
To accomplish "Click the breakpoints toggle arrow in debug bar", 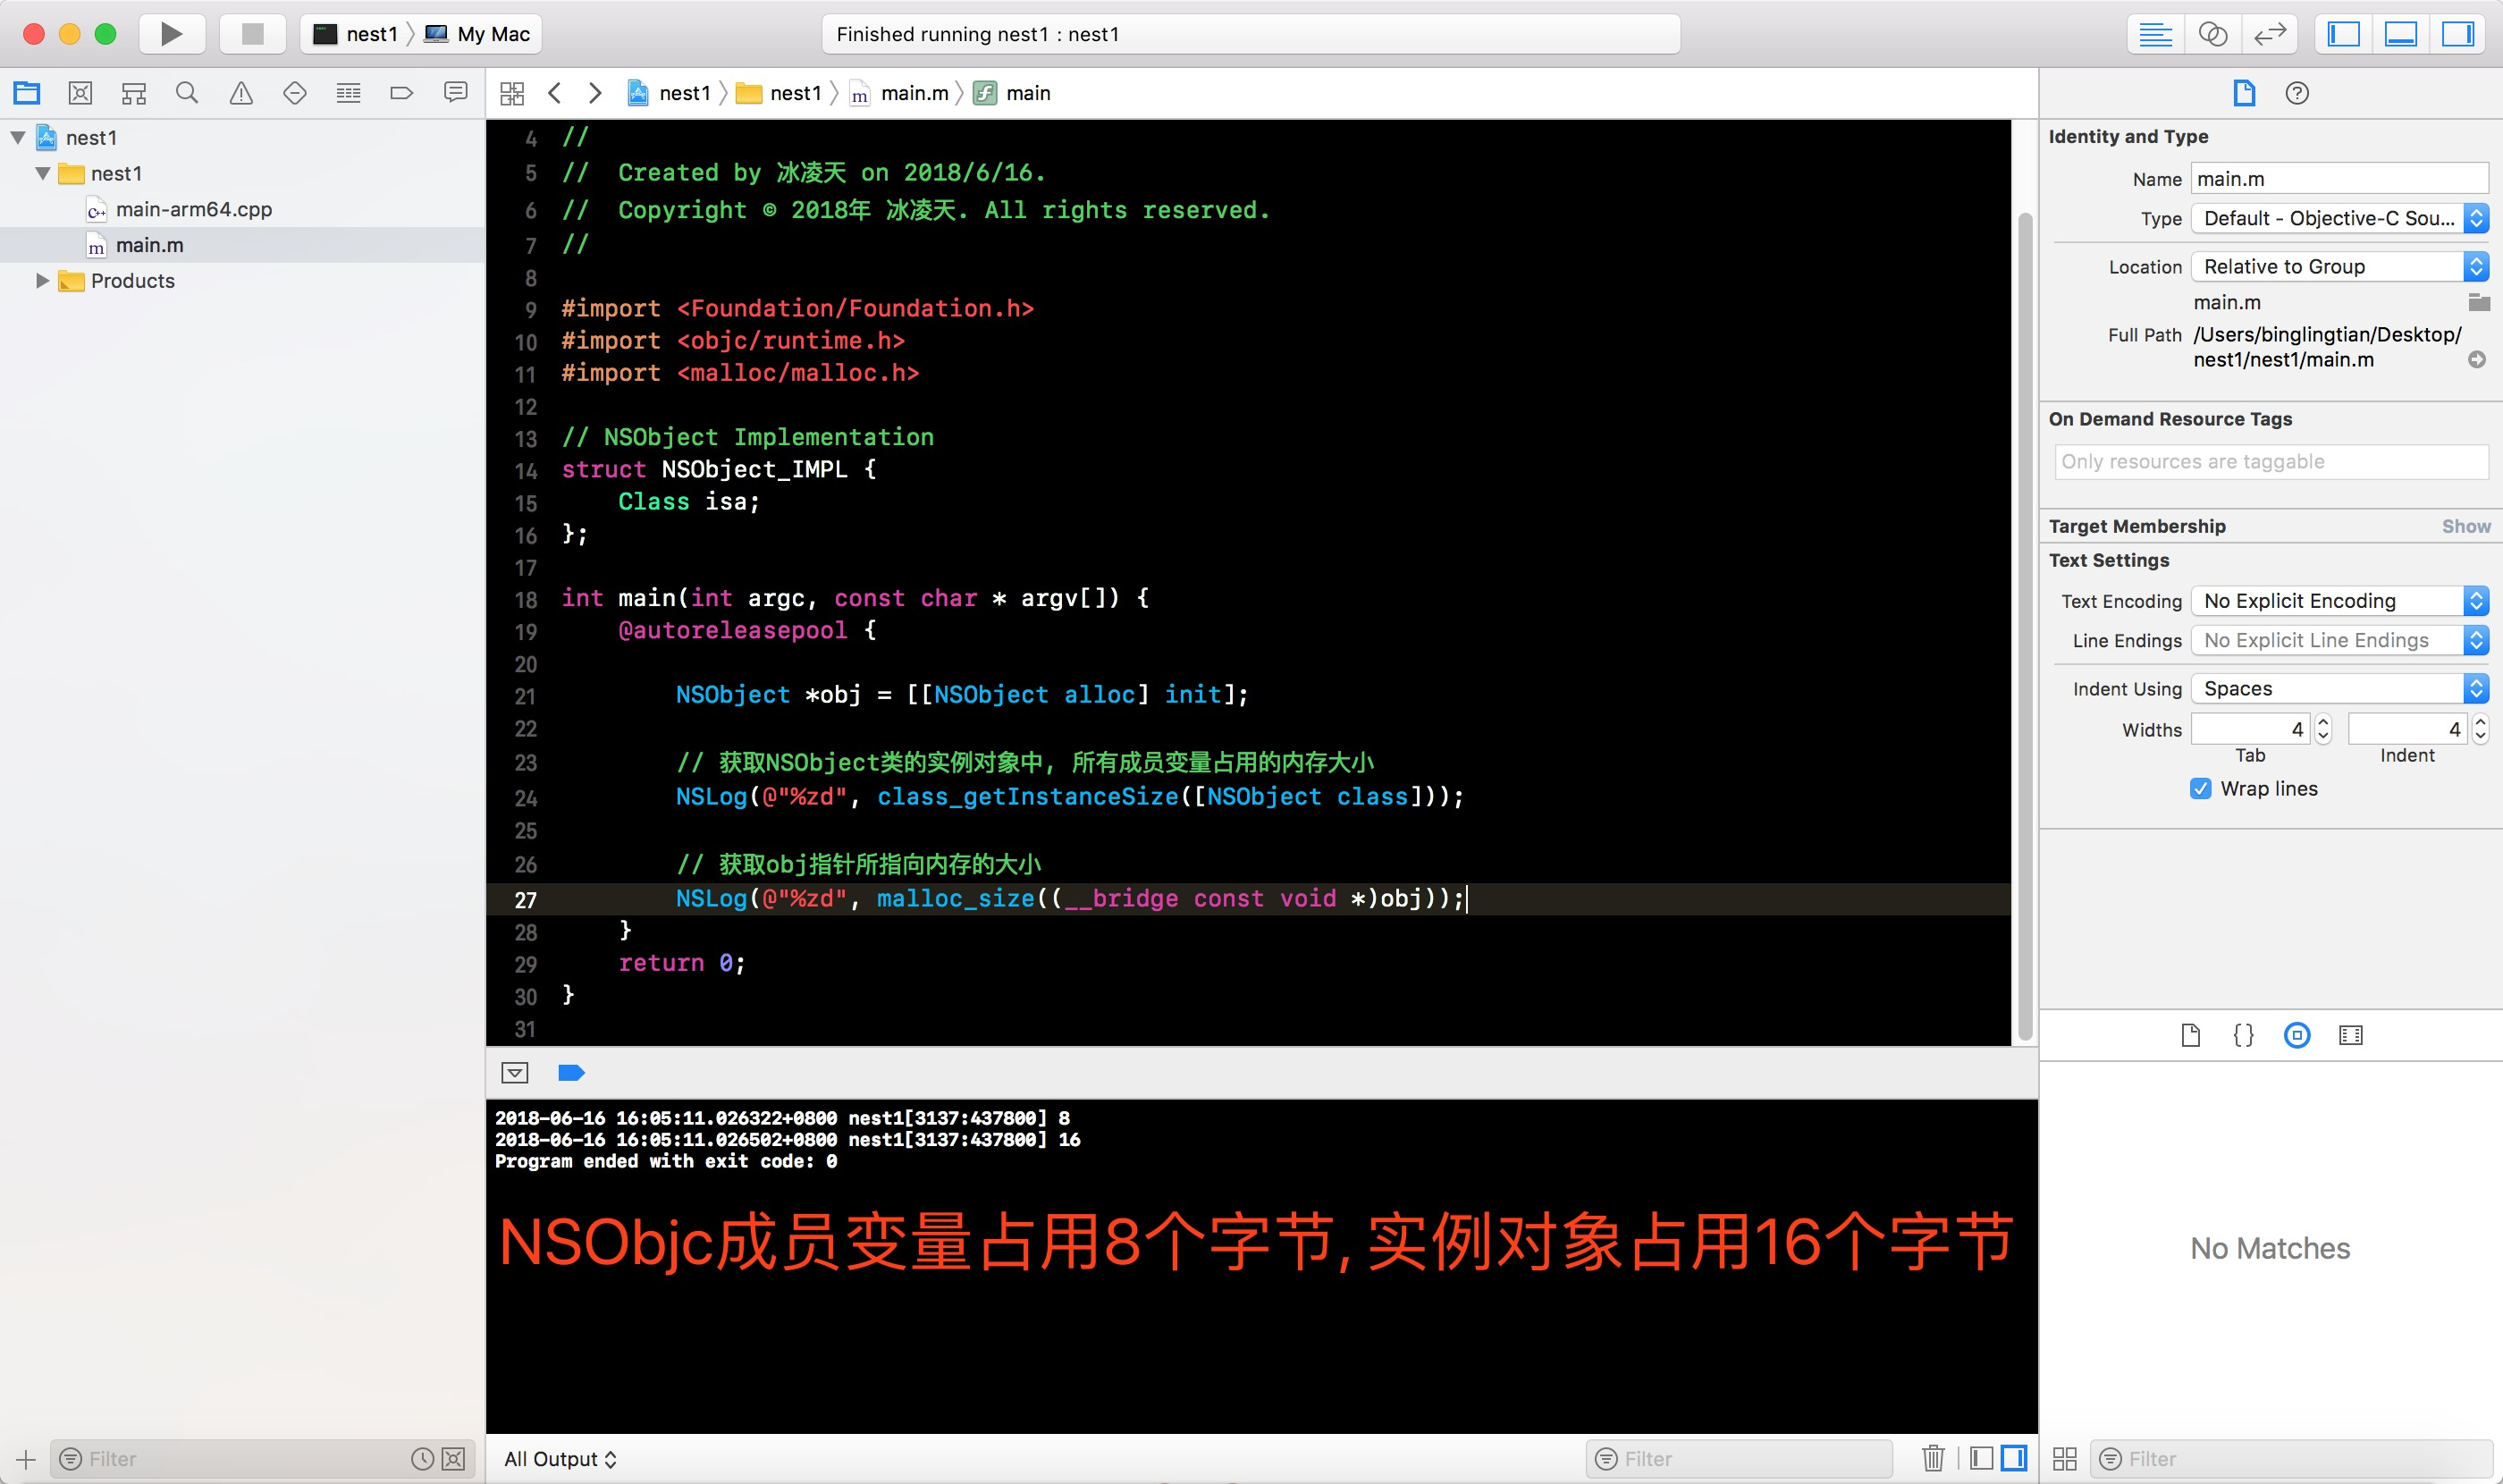I will click(571, 1073).
